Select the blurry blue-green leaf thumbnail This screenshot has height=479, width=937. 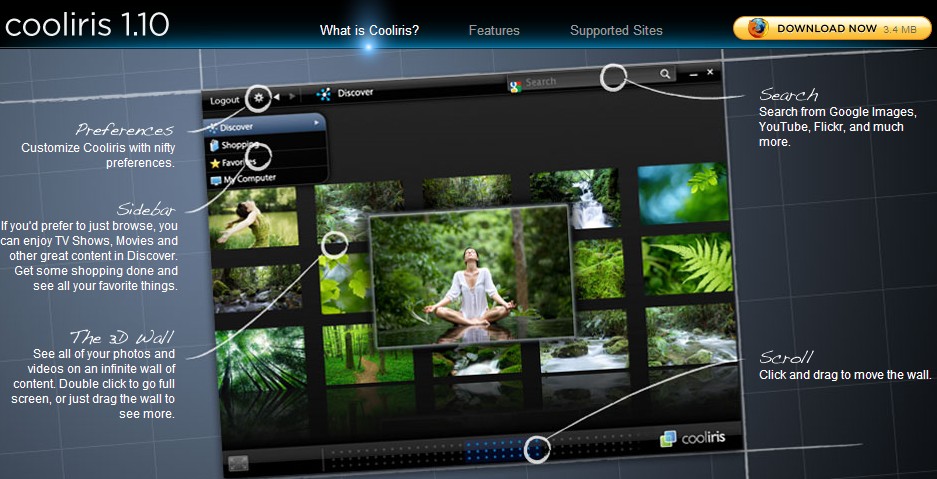click(682, 192)
